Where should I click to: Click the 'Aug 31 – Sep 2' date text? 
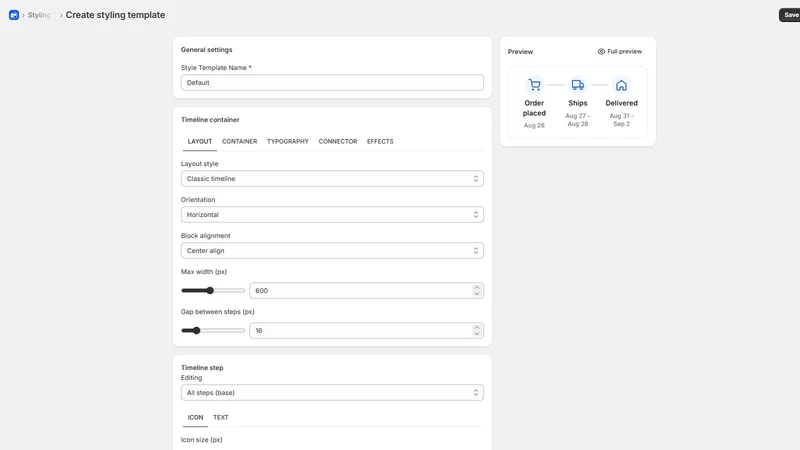point(621,120)
